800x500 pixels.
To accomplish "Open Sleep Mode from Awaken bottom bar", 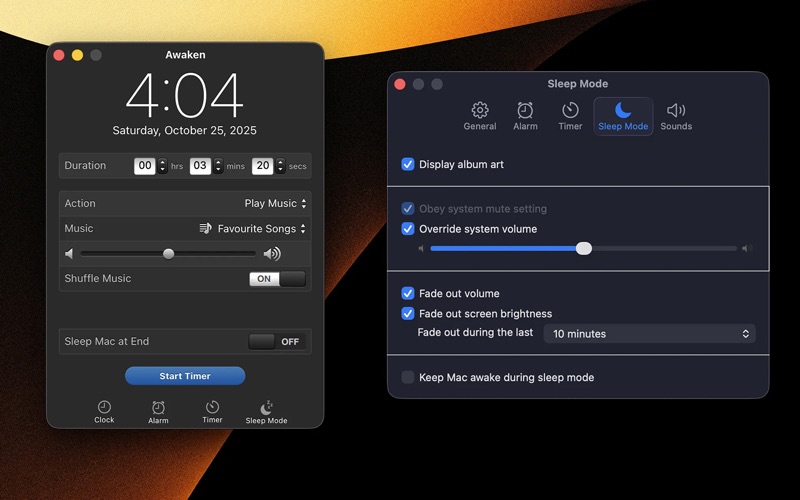I will (x=266, y=412).
